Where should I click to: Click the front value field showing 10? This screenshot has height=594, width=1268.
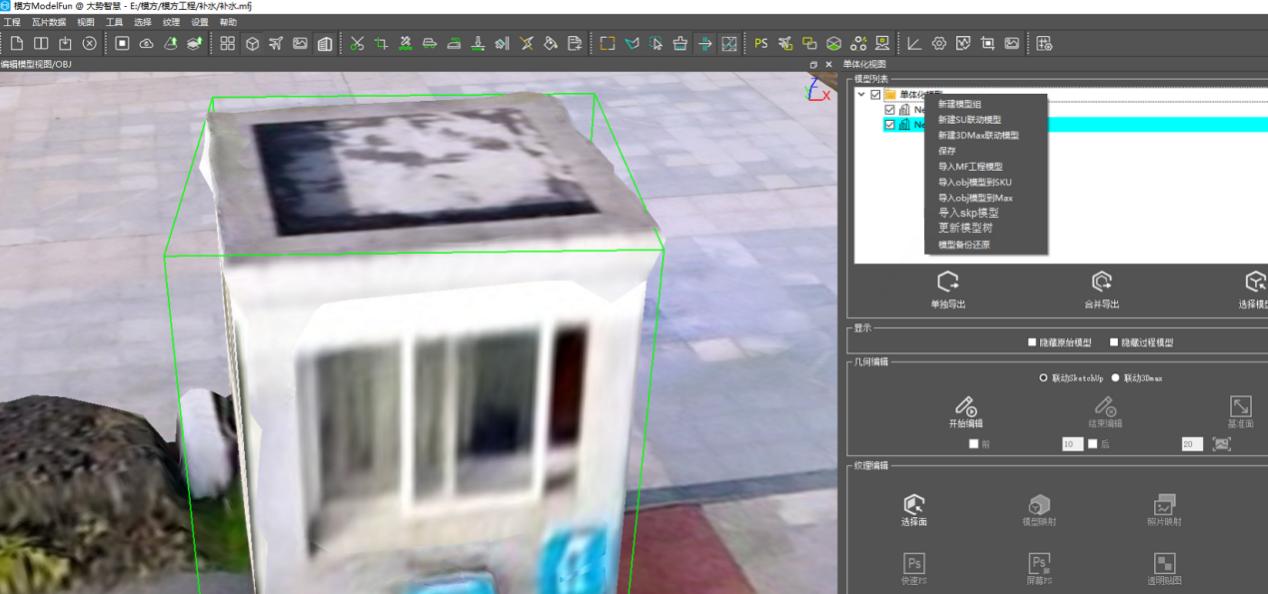click(1072, 444)
